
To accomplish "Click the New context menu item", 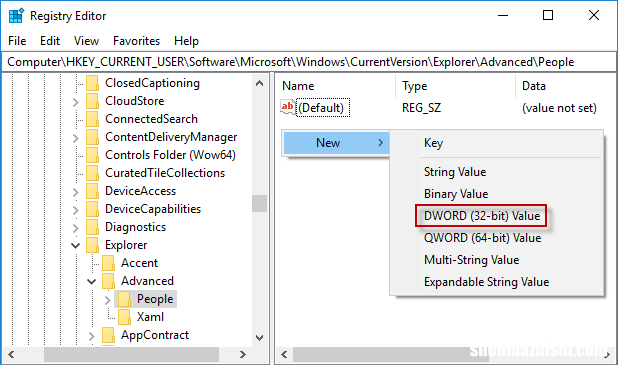I will point(336,143).
